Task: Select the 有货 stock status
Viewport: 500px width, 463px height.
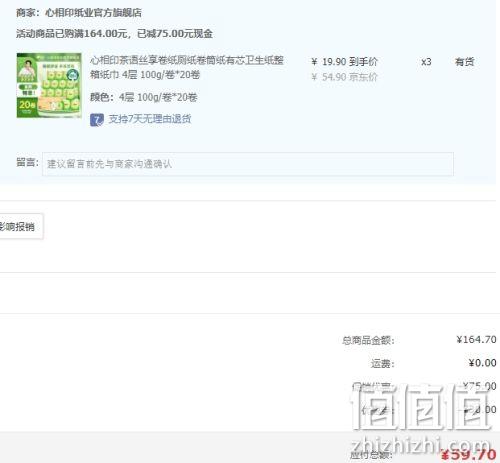Action: (x=465, y=62)
